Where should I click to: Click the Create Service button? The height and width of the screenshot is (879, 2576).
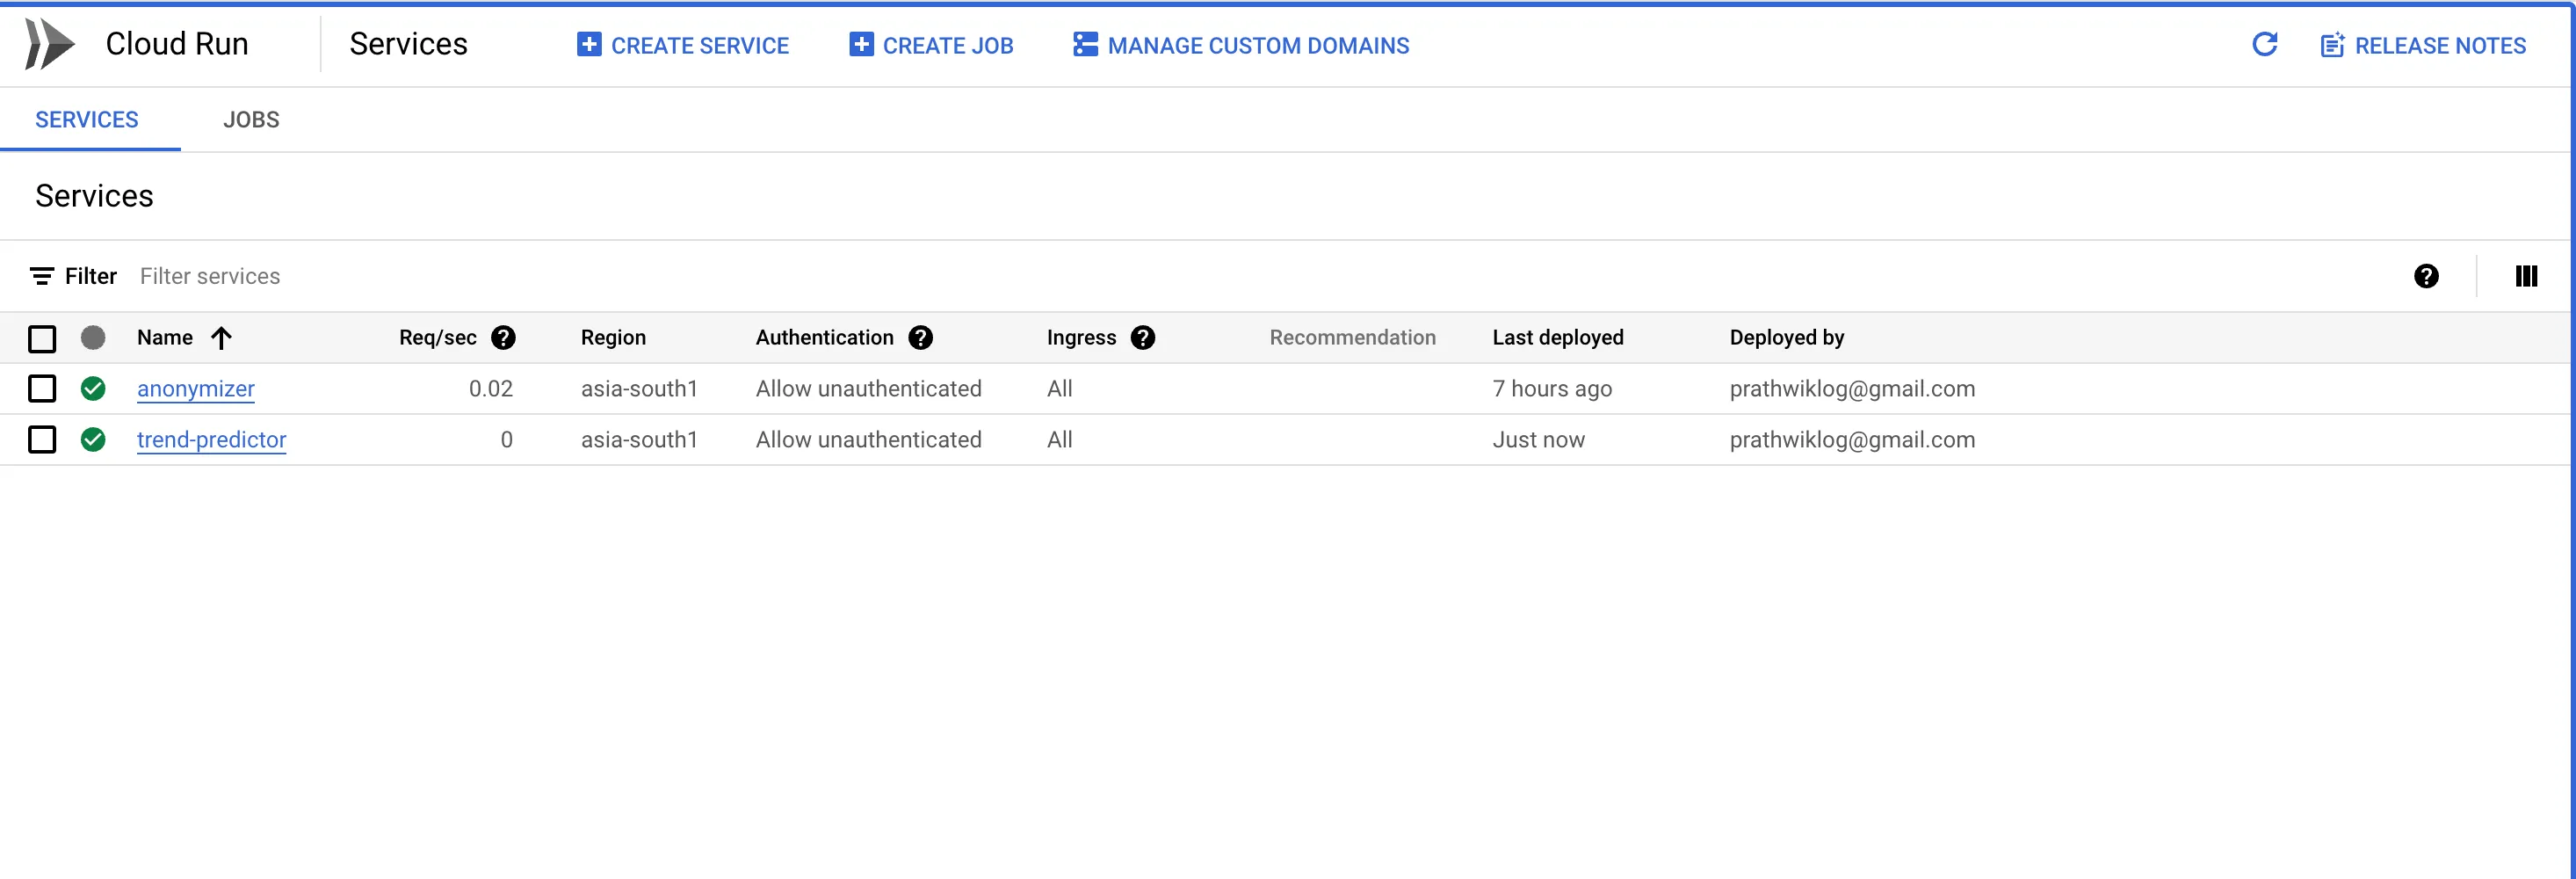click(x=683, y=46)
